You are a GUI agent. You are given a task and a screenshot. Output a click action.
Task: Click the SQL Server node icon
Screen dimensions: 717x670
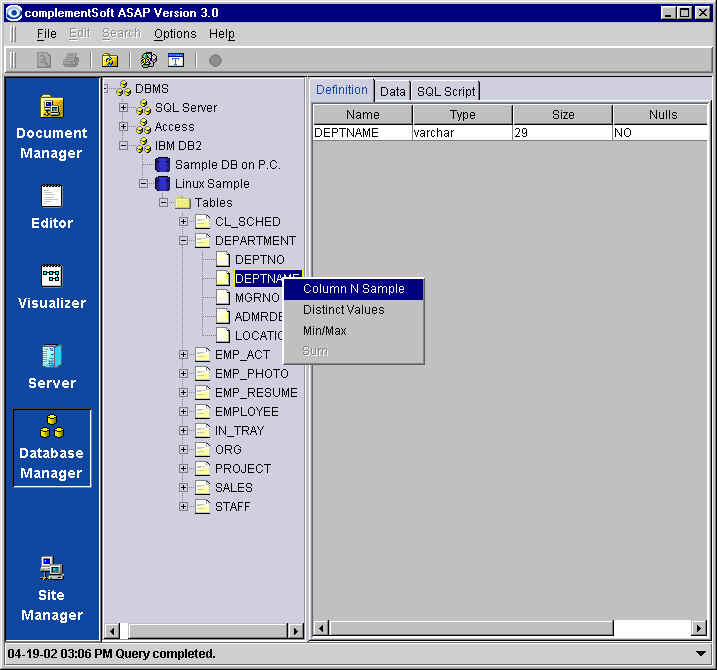(144, 107)
